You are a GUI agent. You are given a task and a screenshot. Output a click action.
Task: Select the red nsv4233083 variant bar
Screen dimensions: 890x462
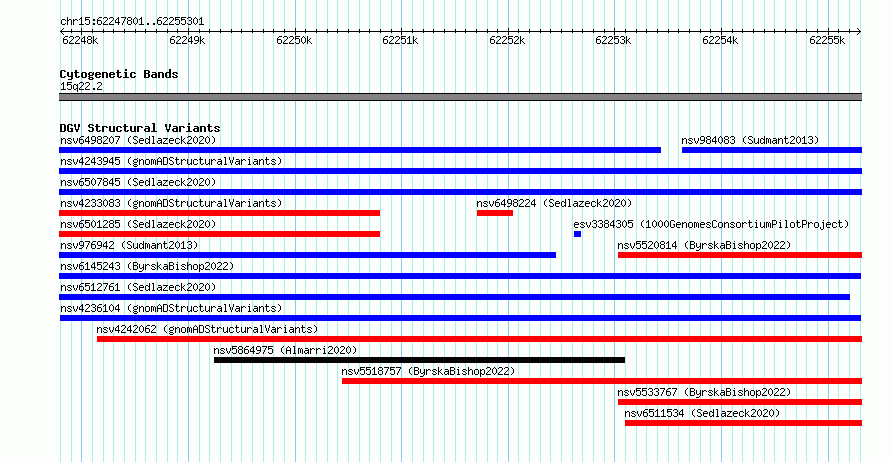point(220,213)
